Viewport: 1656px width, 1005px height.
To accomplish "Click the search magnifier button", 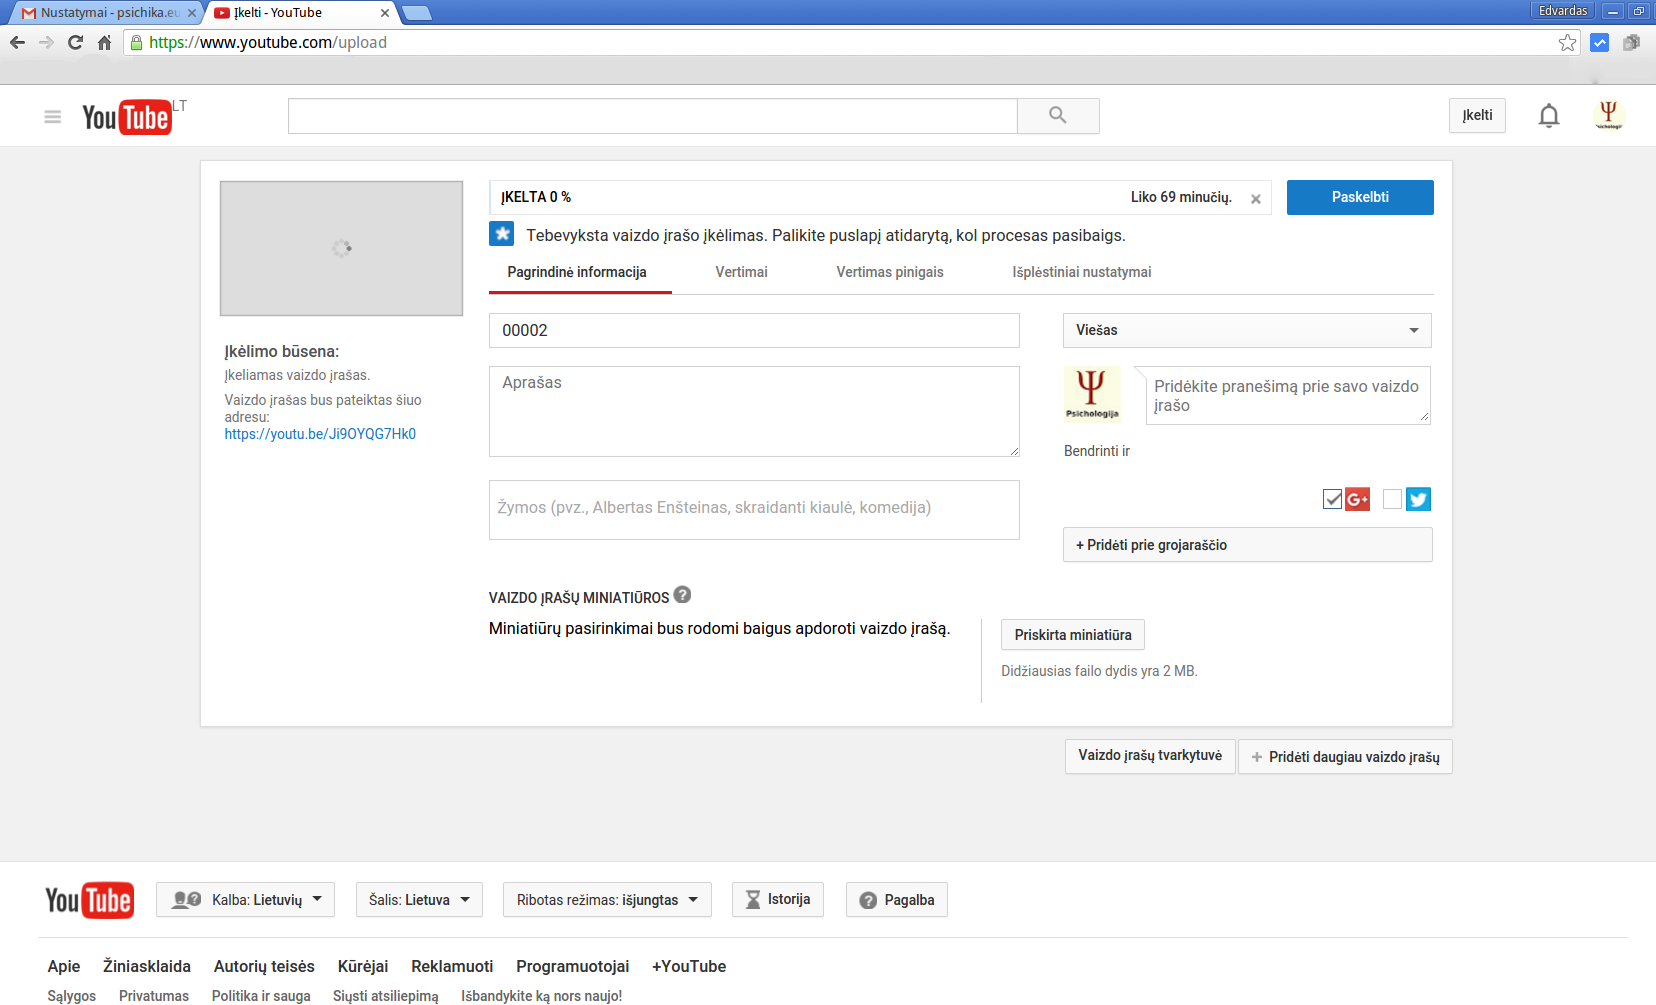I will pos(1058,116).
